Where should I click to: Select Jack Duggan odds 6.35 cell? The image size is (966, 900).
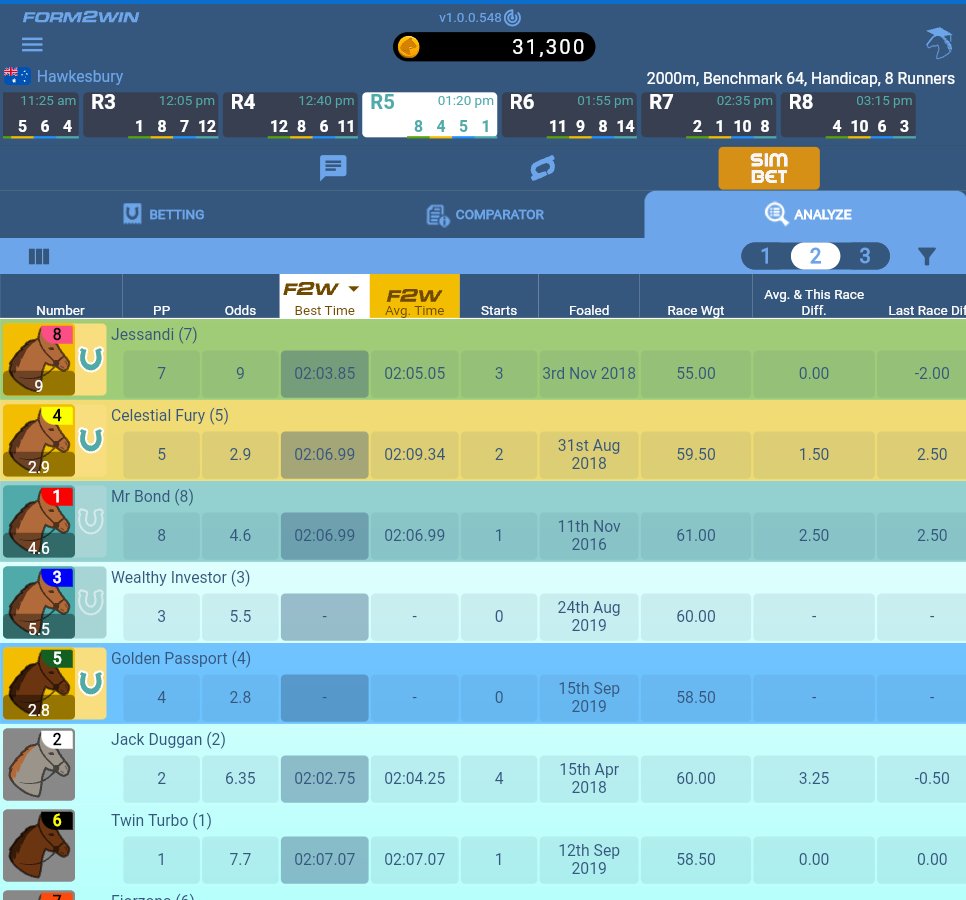coord(240,779)
